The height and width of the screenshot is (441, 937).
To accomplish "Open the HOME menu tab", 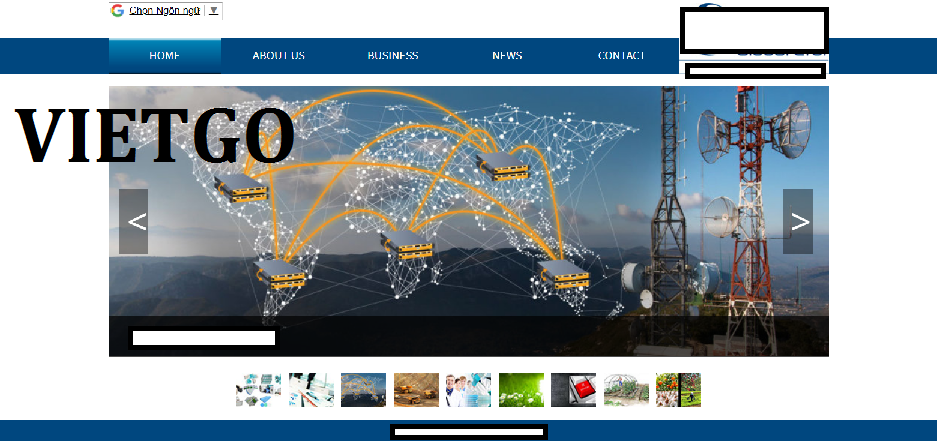I will pos(164,56).
